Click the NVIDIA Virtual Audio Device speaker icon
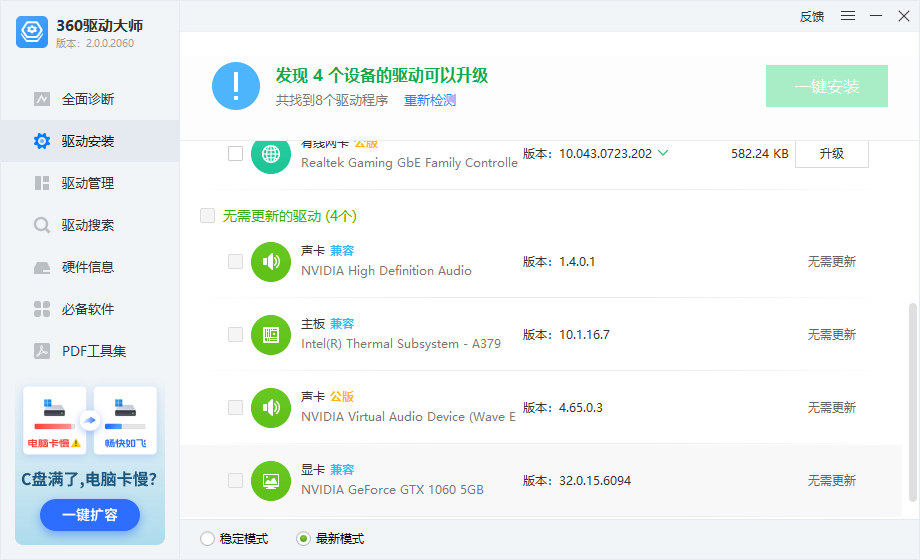 pos(270,407)
